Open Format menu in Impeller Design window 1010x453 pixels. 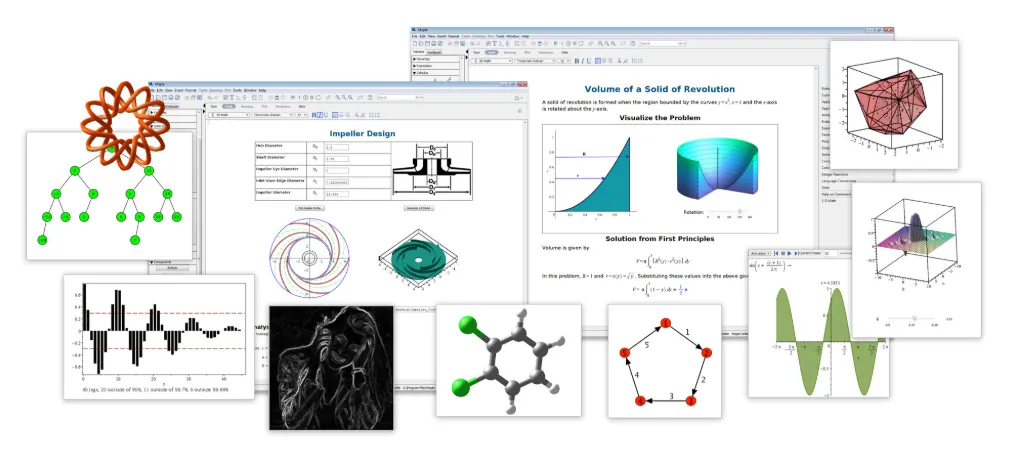click(191, 90)
